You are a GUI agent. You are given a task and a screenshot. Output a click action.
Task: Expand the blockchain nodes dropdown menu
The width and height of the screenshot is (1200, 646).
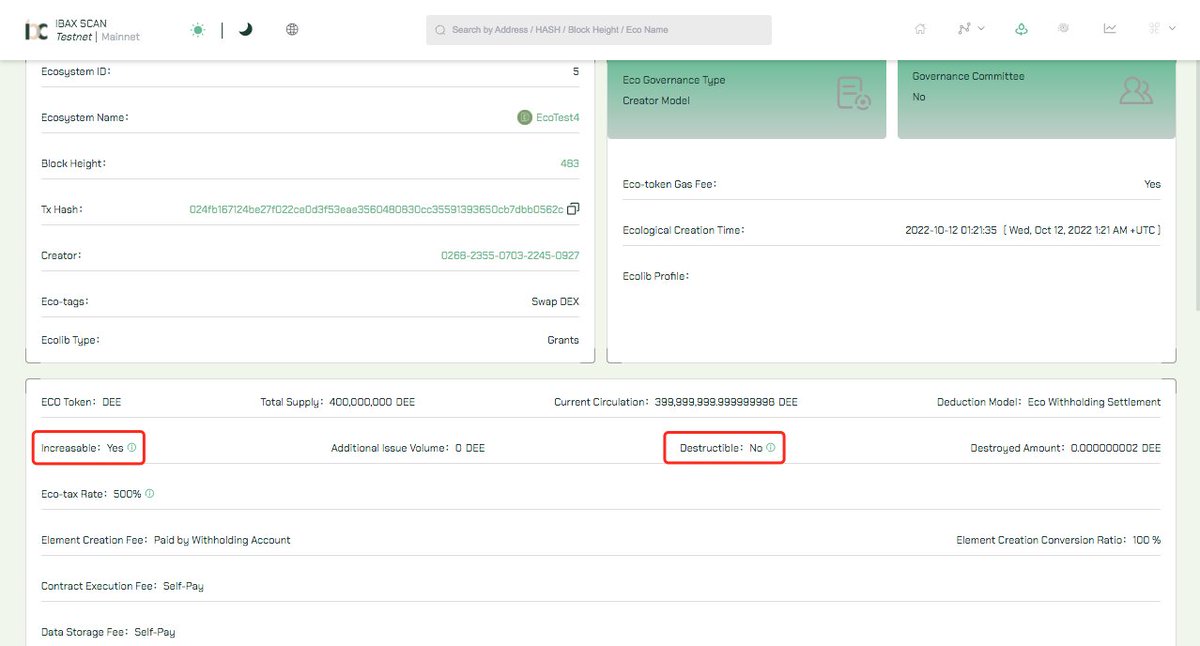coord(970,29)
